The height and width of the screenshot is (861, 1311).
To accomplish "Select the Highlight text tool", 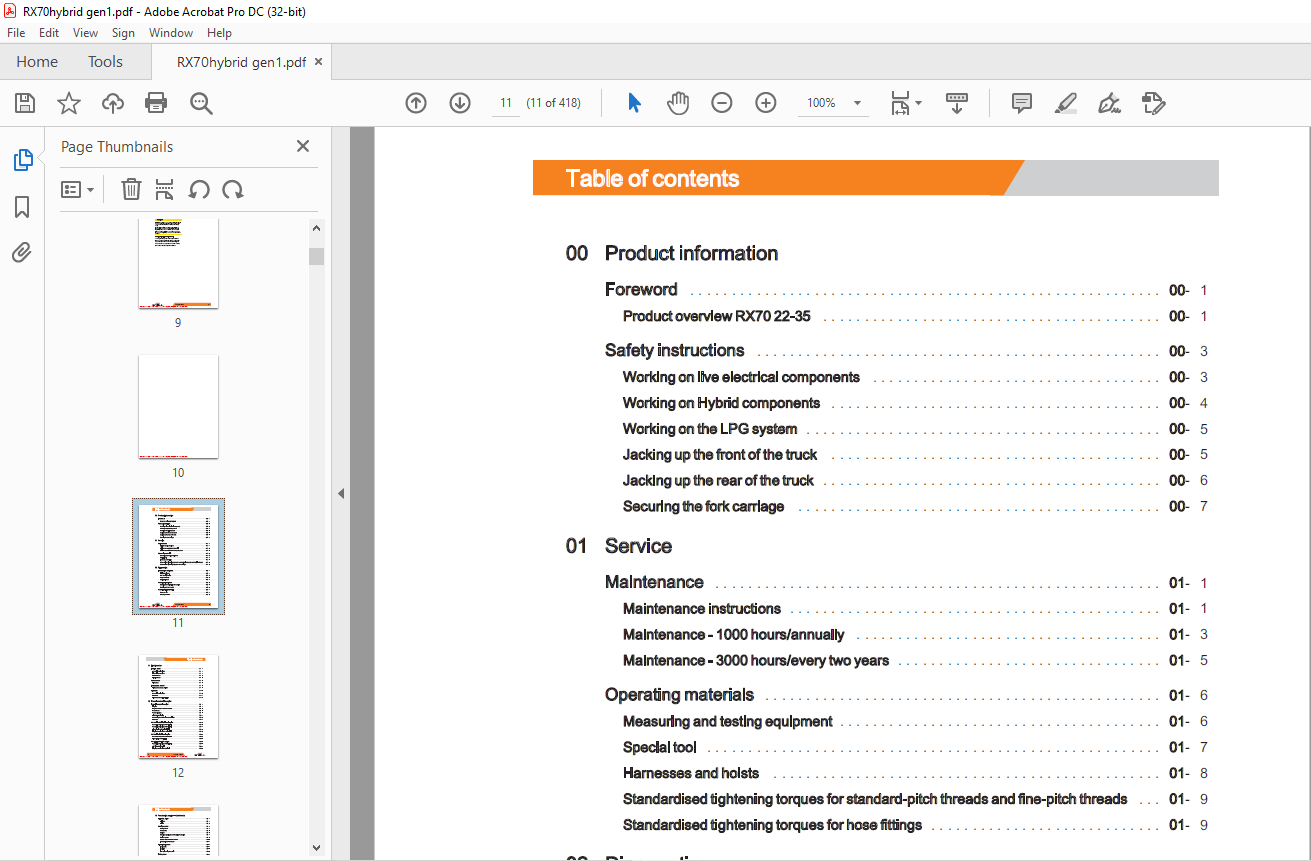I will (x=1065, y=103).
